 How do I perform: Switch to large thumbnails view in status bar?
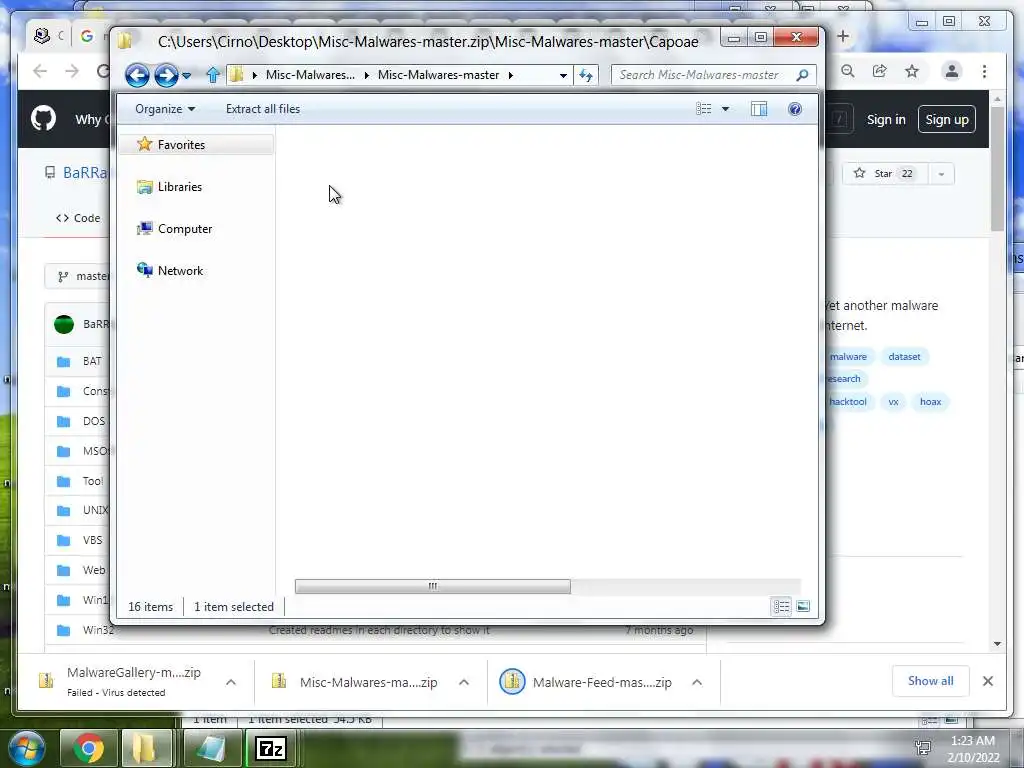pos(803,607)
